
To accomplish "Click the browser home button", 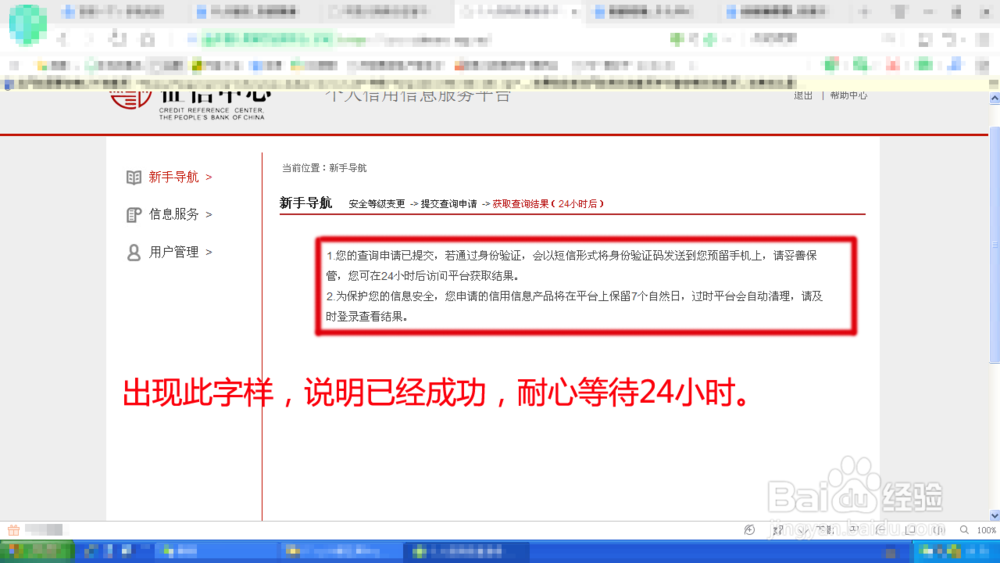I will [x=148, y=40].
